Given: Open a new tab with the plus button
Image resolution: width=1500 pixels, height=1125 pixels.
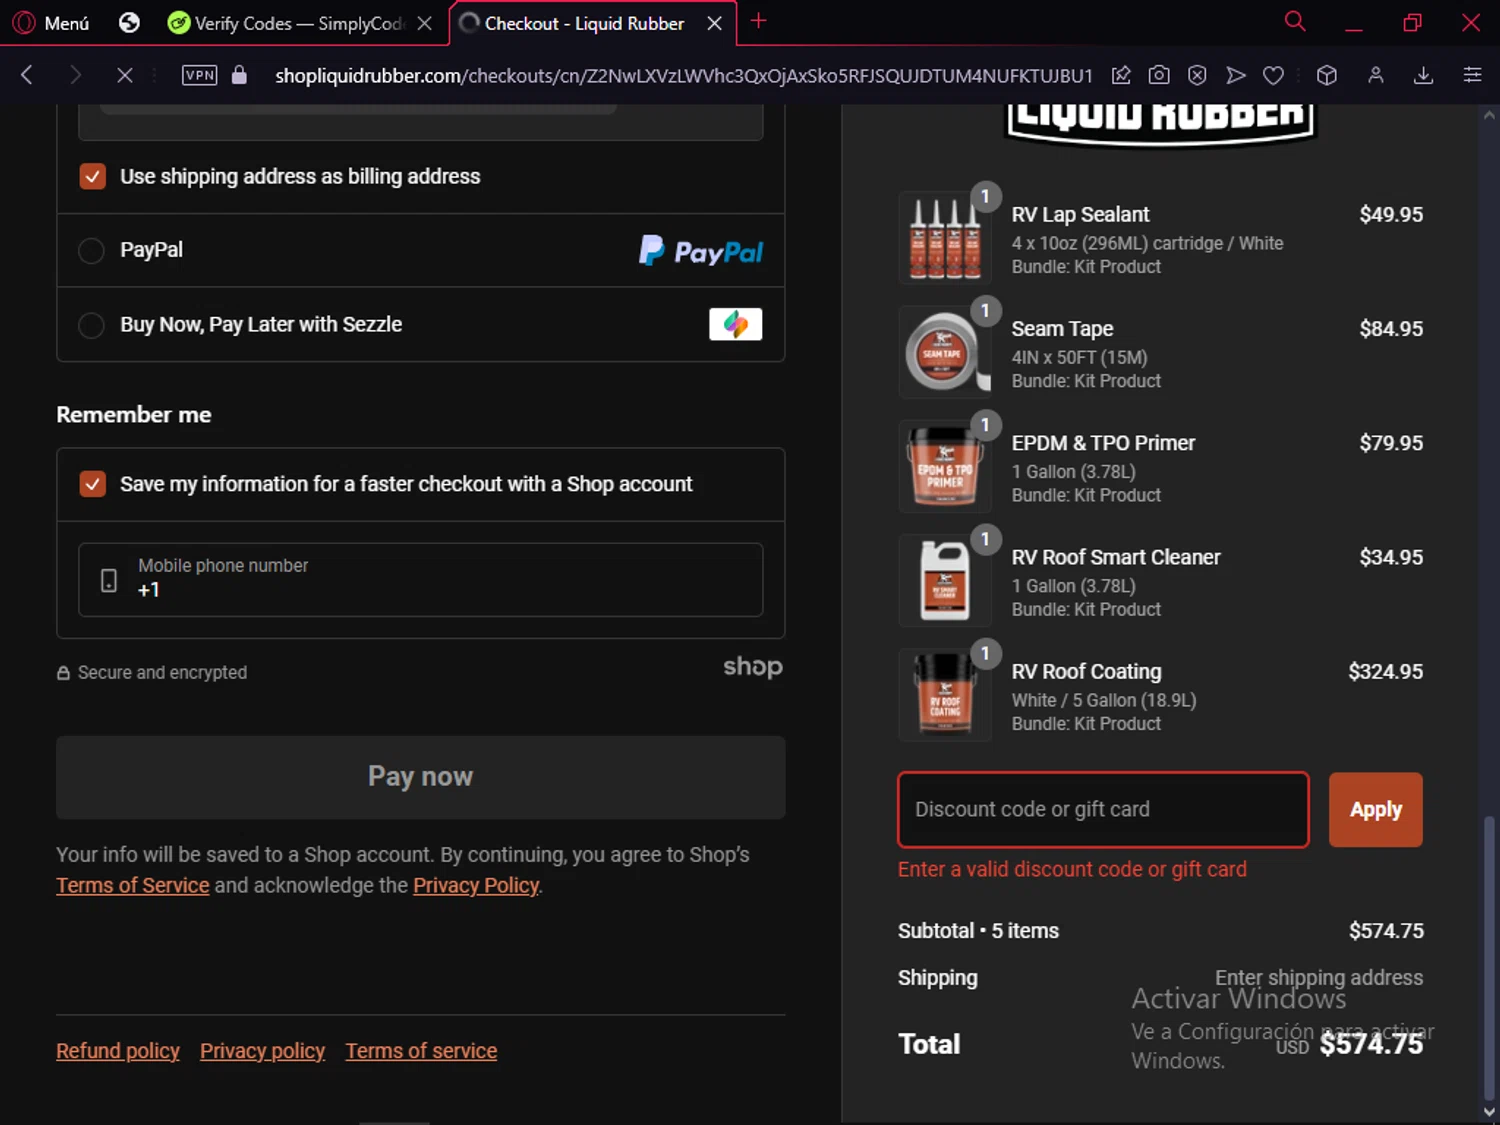Looking at the screenshot, I should point(758,21).
